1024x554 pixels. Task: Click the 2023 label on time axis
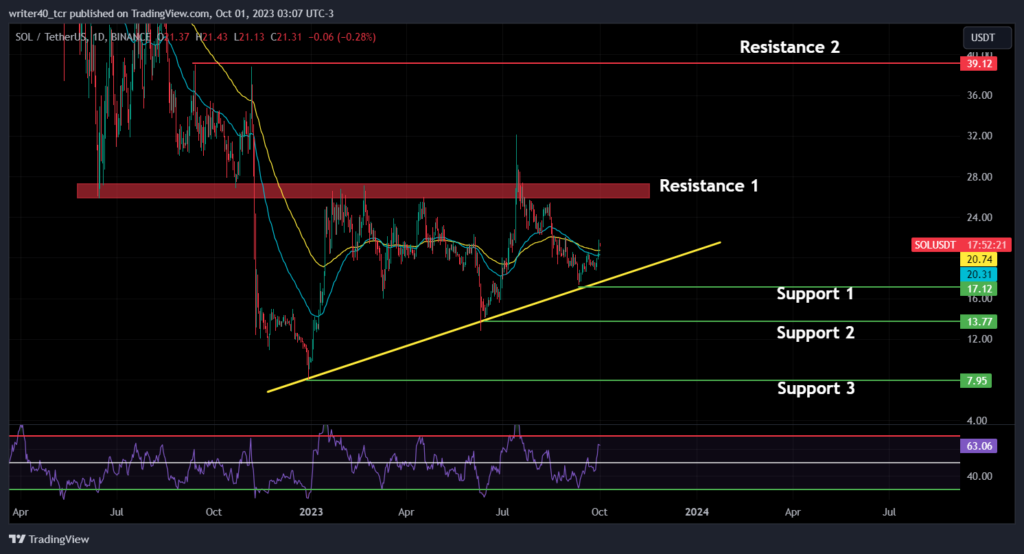(311, 512)
